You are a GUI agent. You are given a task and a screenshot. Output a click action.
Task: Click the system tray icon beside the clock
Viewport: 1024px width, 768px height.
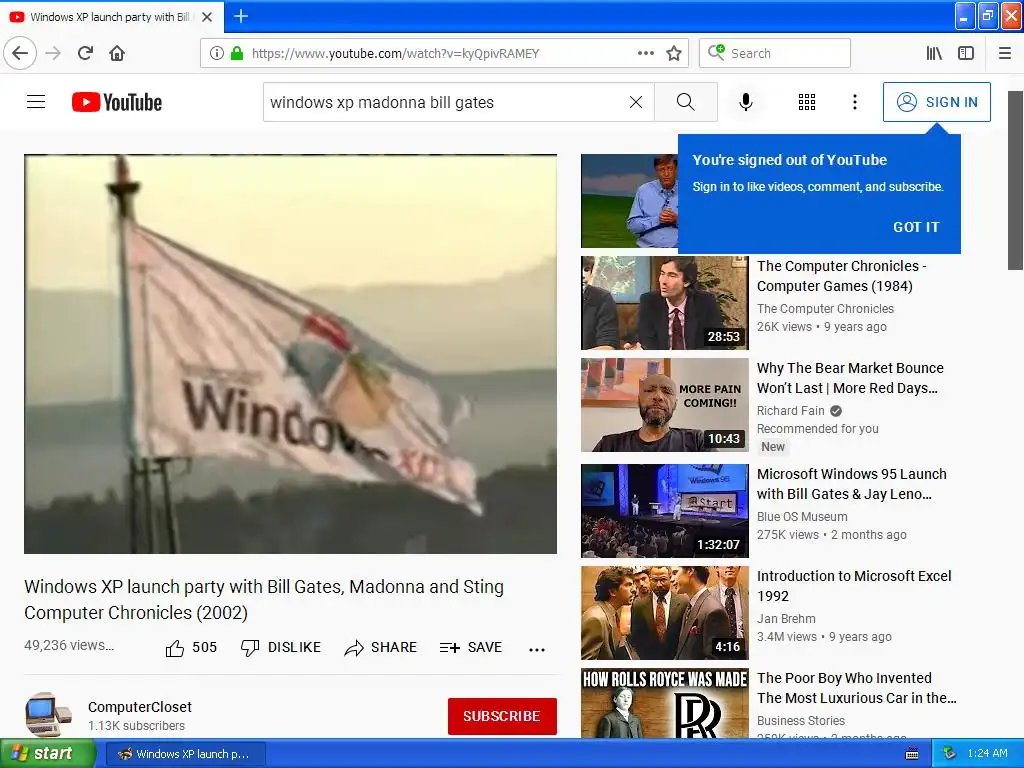(950, 754)
